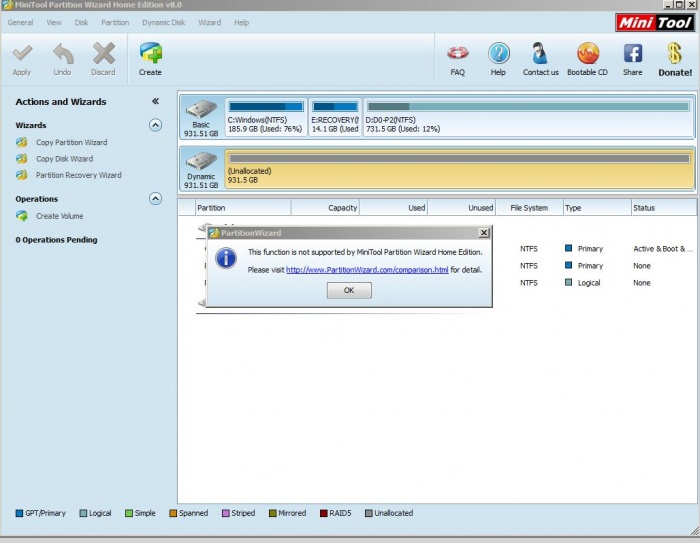The height and width of the screenshot is (543, 700).
Task: Select the C:Windows(NTFS) partition block
Action: coord(266,117)
